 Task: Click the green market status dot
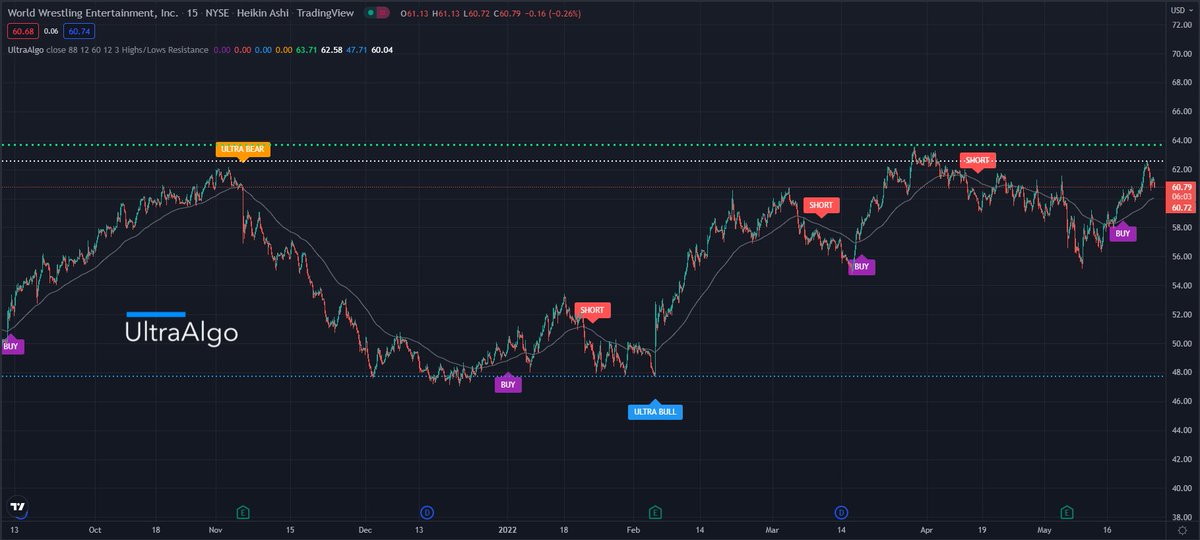pos(371,14)
